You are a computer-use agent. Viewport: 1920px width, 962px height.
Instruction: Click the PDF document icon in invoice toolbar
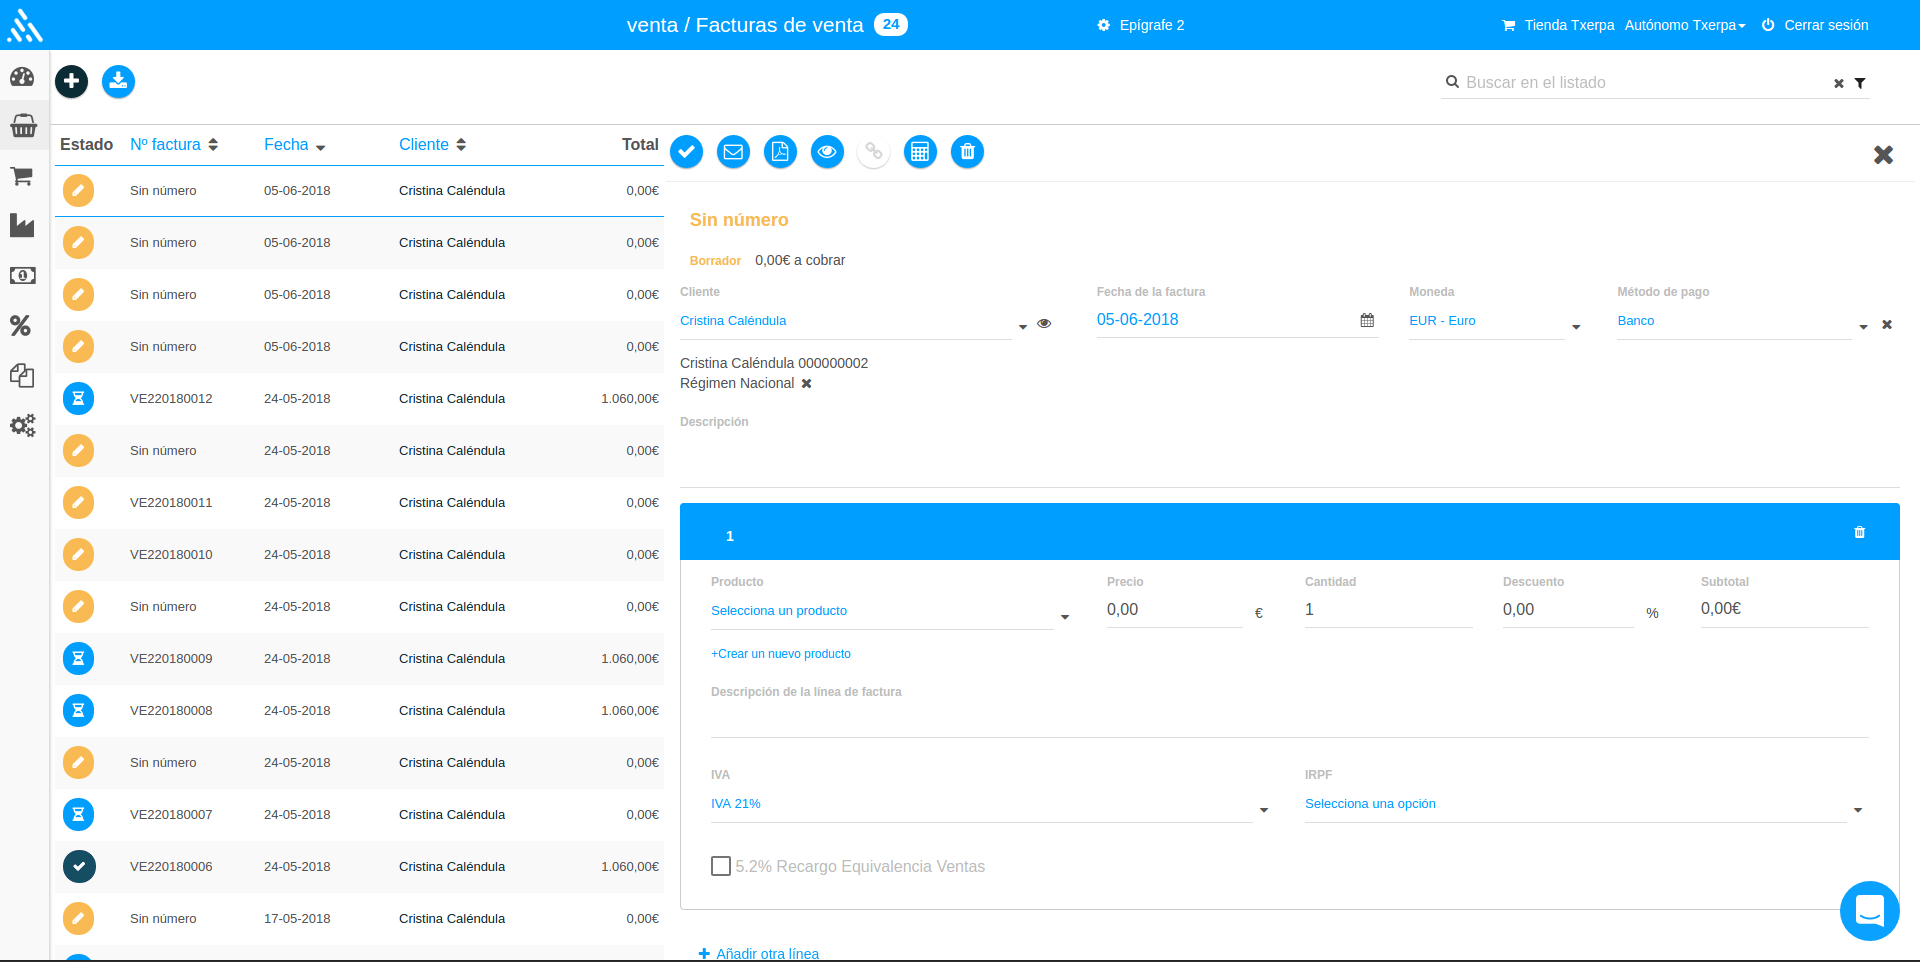pos(780,152)
